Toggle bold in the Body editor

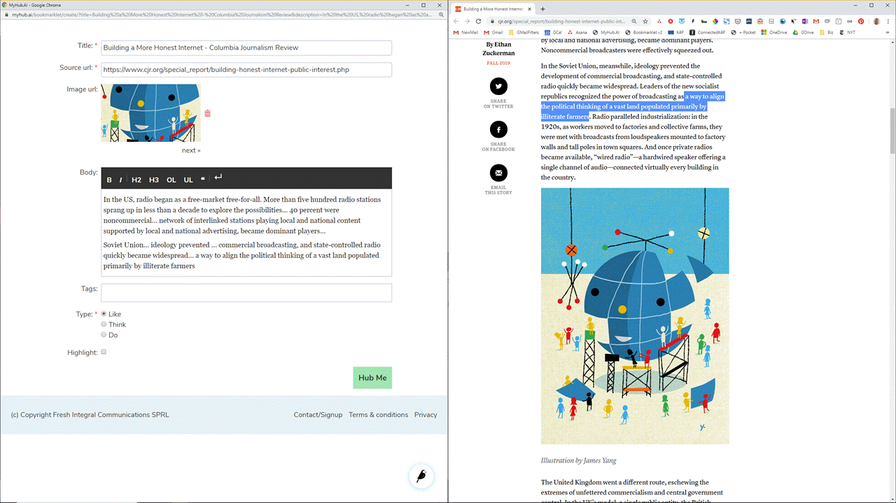coord(109,179)
